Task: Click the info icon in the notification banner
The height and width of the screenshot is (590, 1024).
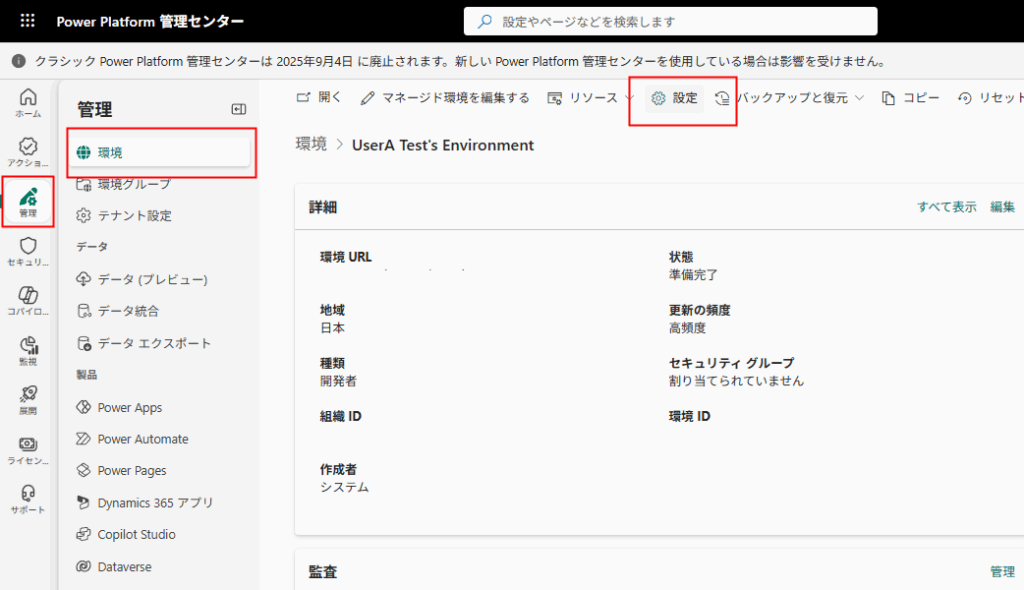Action: click(18, 61)
